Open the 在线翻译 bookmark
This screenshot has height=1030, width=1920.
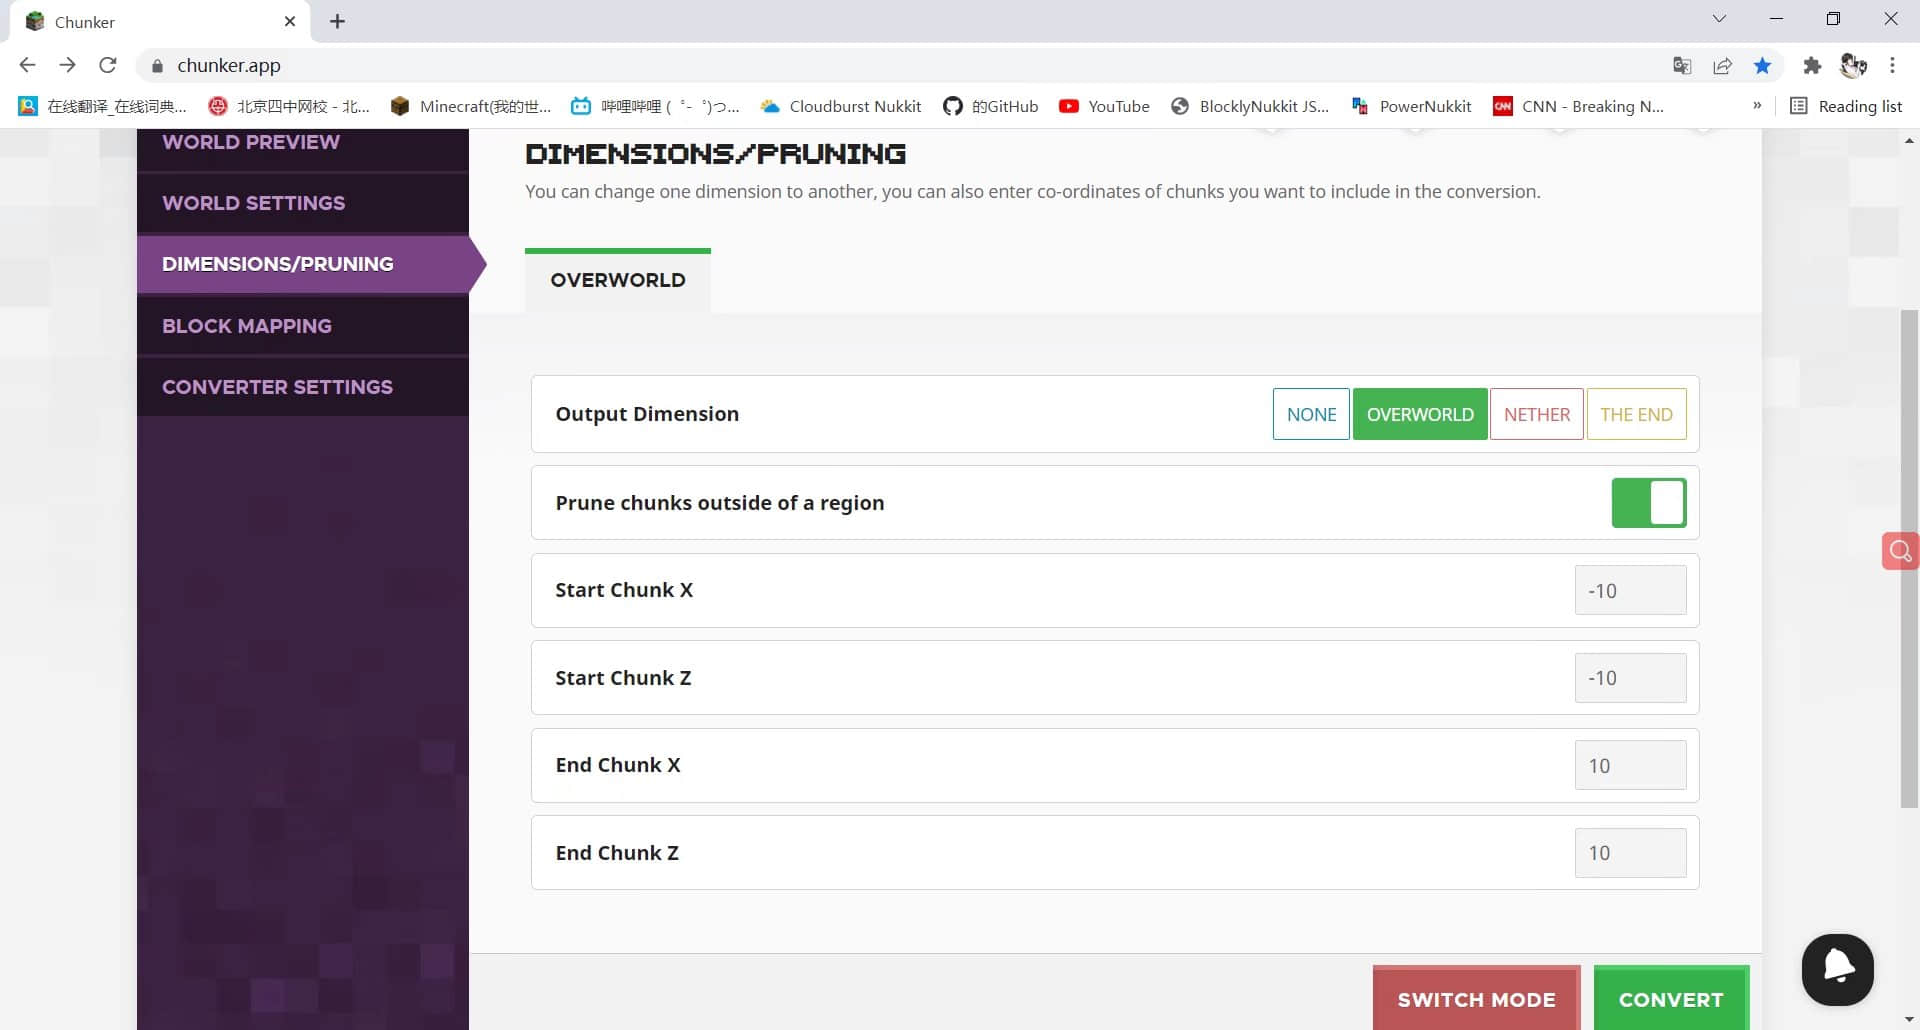[x=102, y=106]
